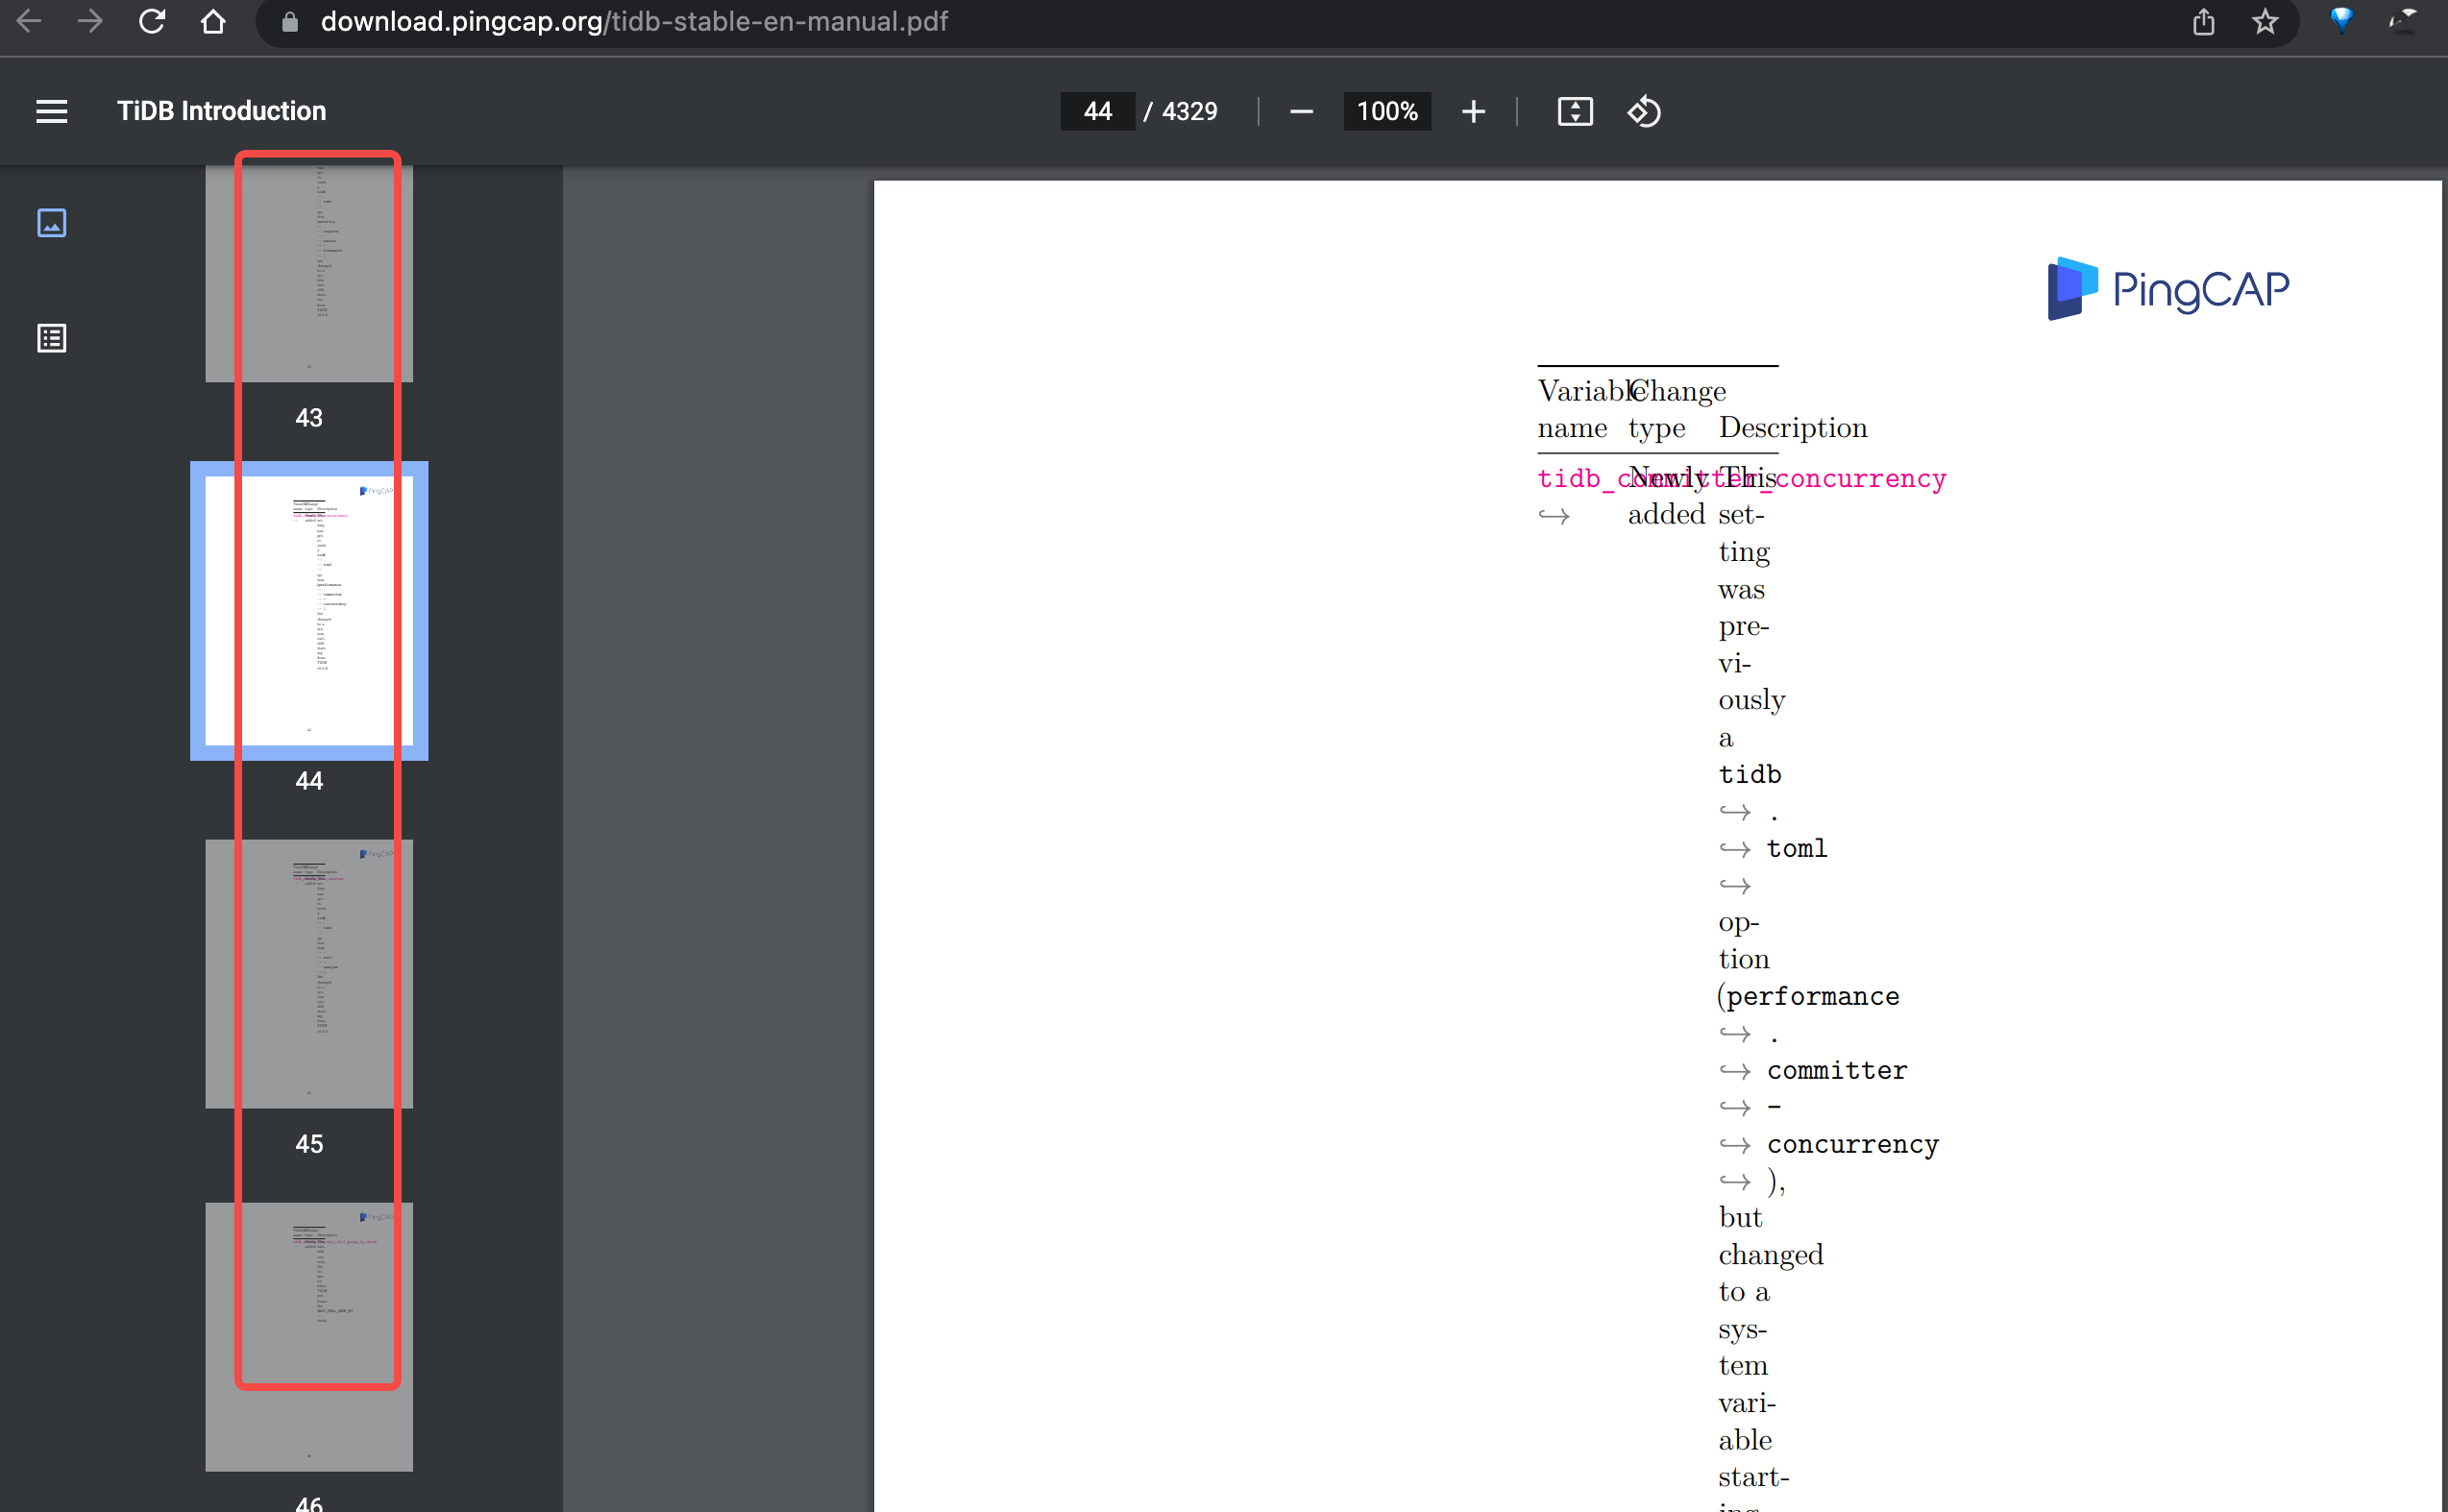Show page thumbnails view
2448x1512 pixels.
(52, 223)
